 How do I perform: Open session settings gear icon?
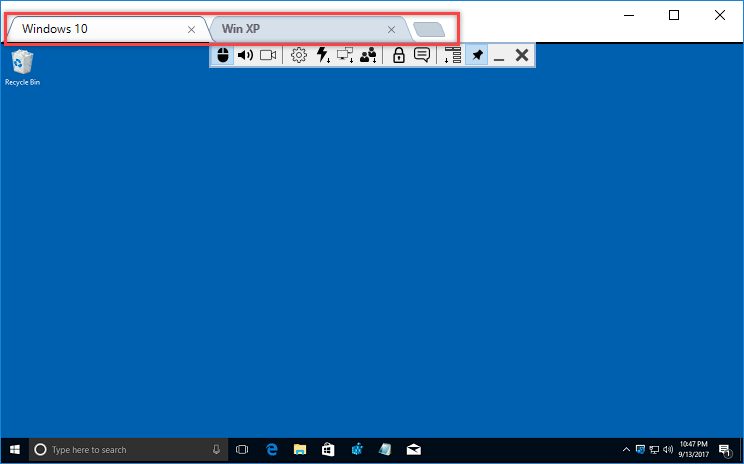coord(298,56)
